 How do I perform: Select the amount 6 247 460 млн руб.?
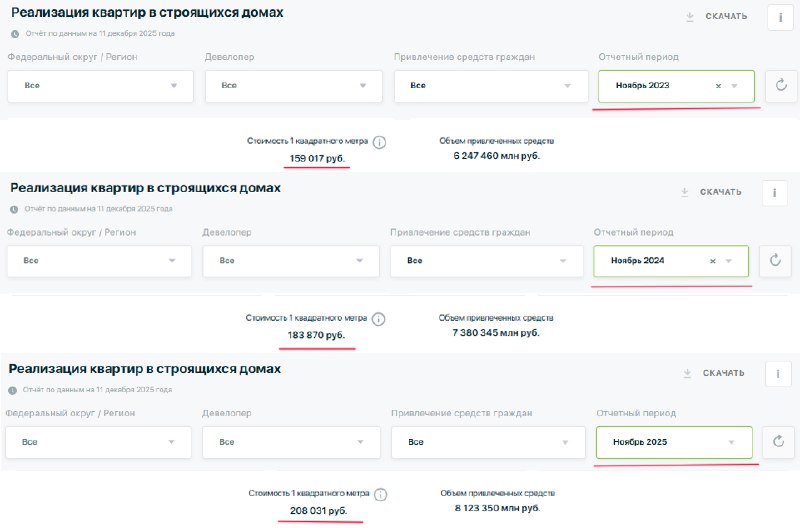tap(496, 156)
